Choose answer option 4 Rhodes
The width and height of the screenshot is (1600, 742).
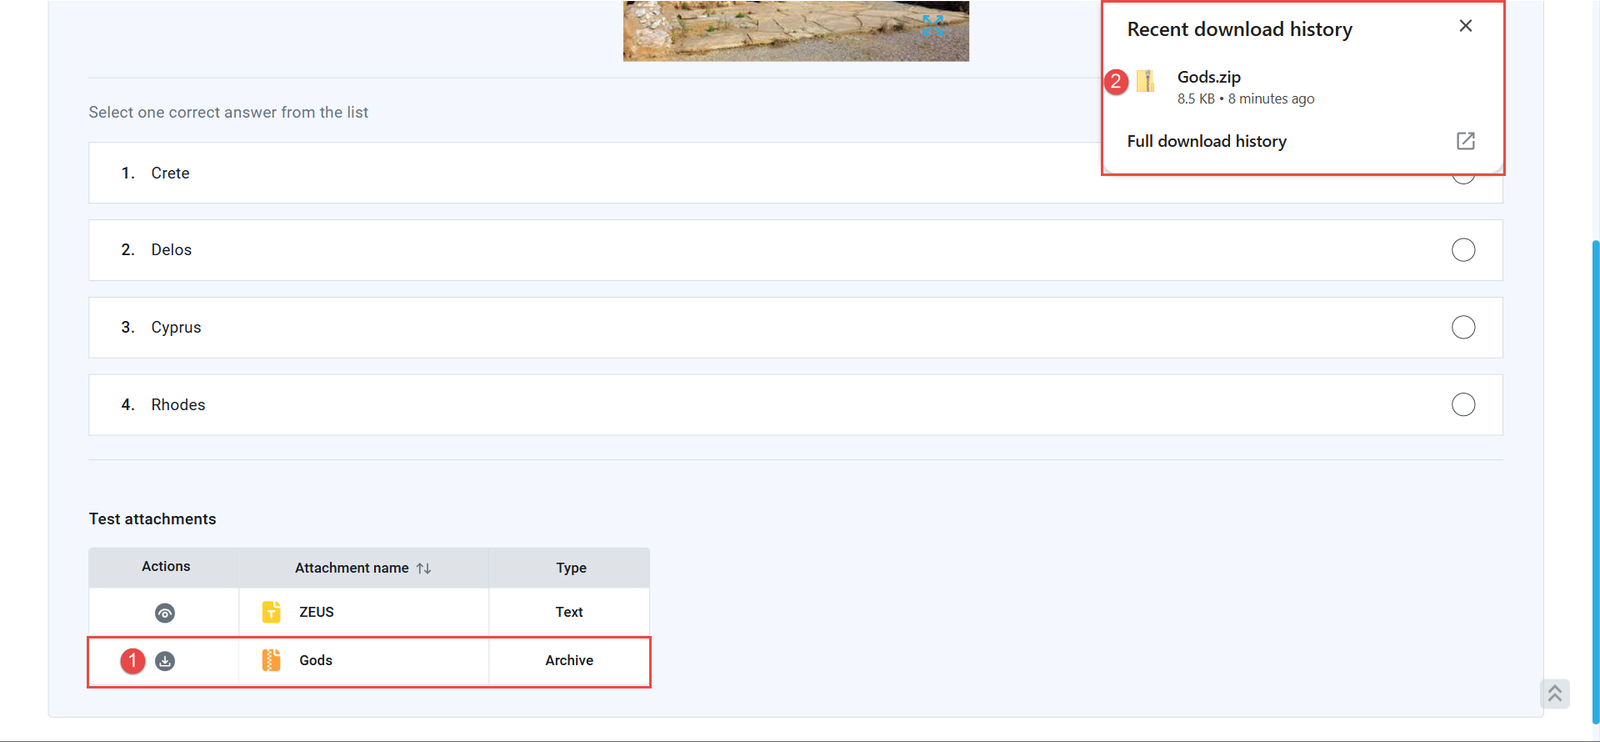(795, 404)
